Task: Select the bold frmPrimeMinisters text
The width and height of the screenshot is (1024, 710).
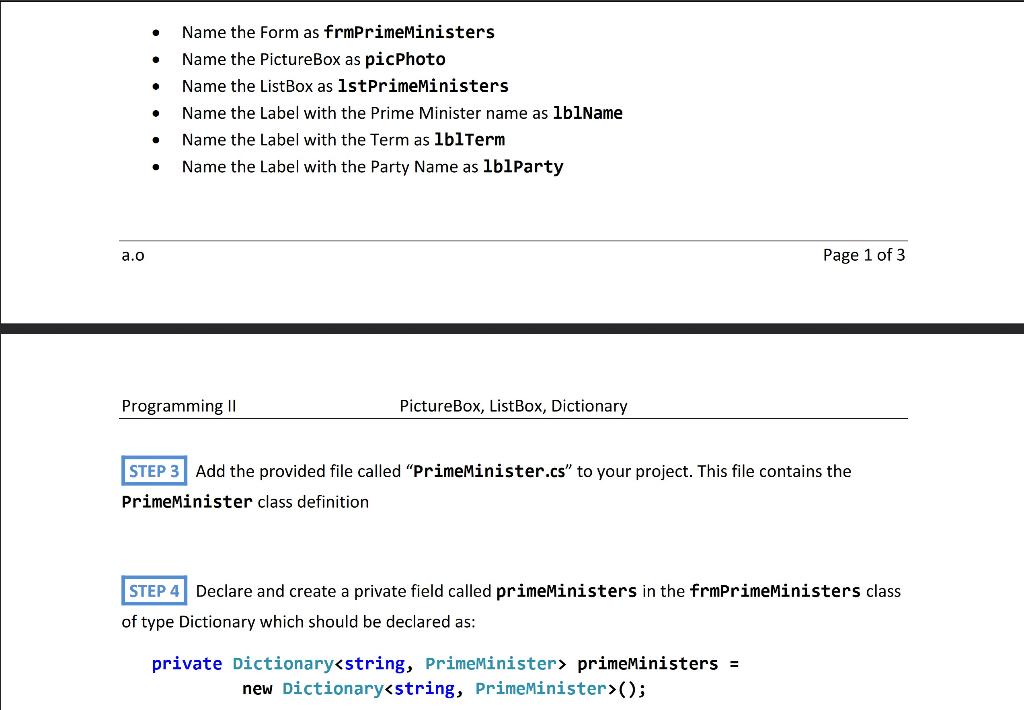Action: click(409, 32)
